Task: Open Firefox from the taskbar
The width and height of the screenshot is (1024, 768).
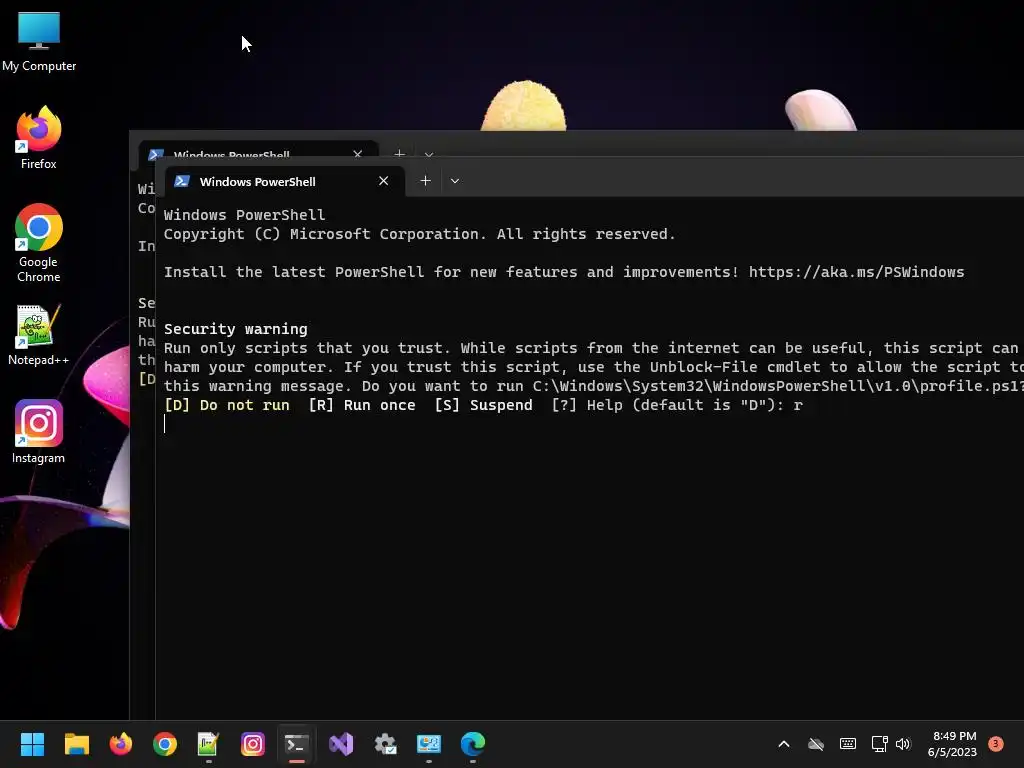Action: coord(121,744)
